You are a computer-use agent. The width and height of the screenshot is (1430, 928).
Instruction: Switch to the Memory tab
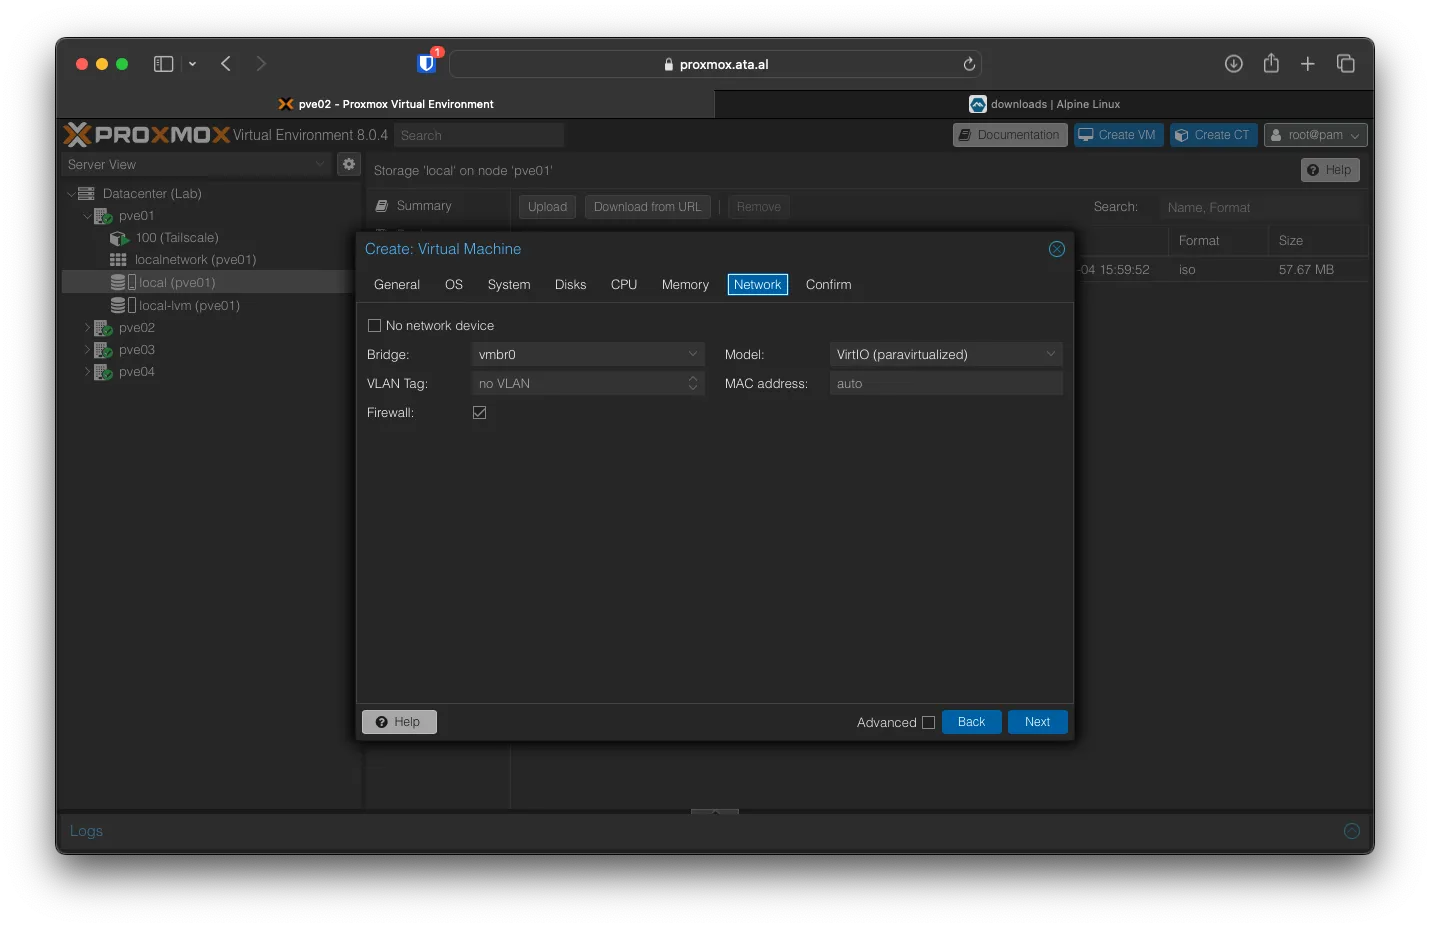685,285
